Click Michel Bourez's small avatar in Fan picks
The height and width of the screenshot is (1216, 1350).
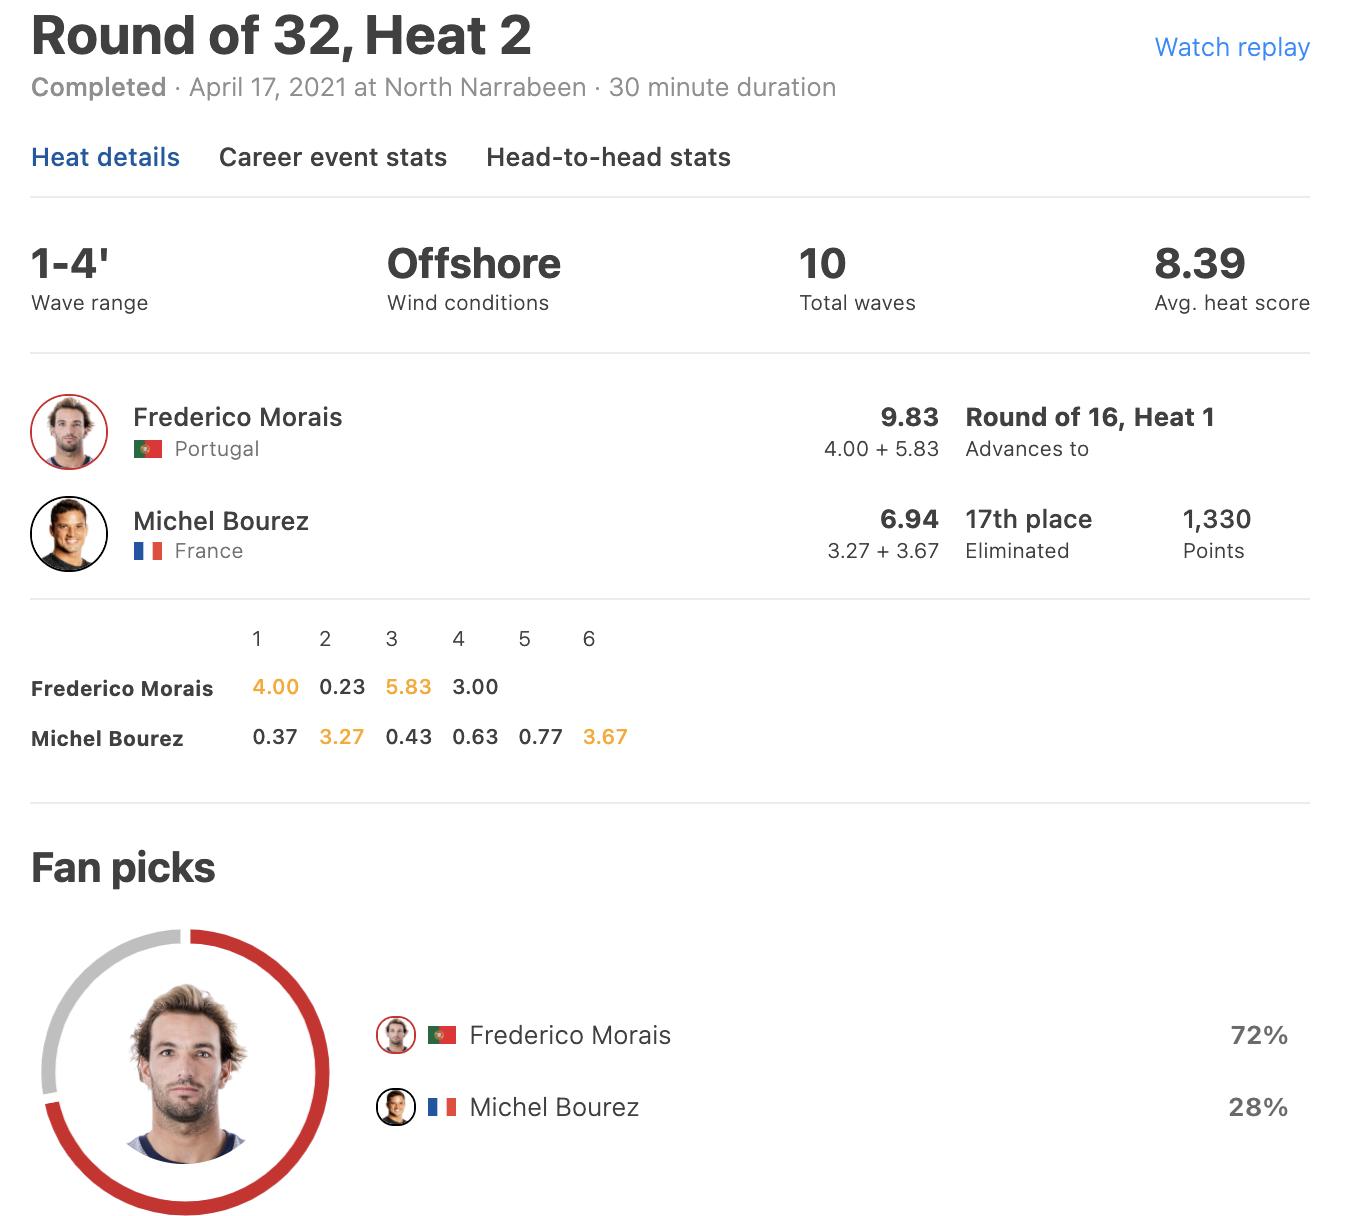point(396,1107)
